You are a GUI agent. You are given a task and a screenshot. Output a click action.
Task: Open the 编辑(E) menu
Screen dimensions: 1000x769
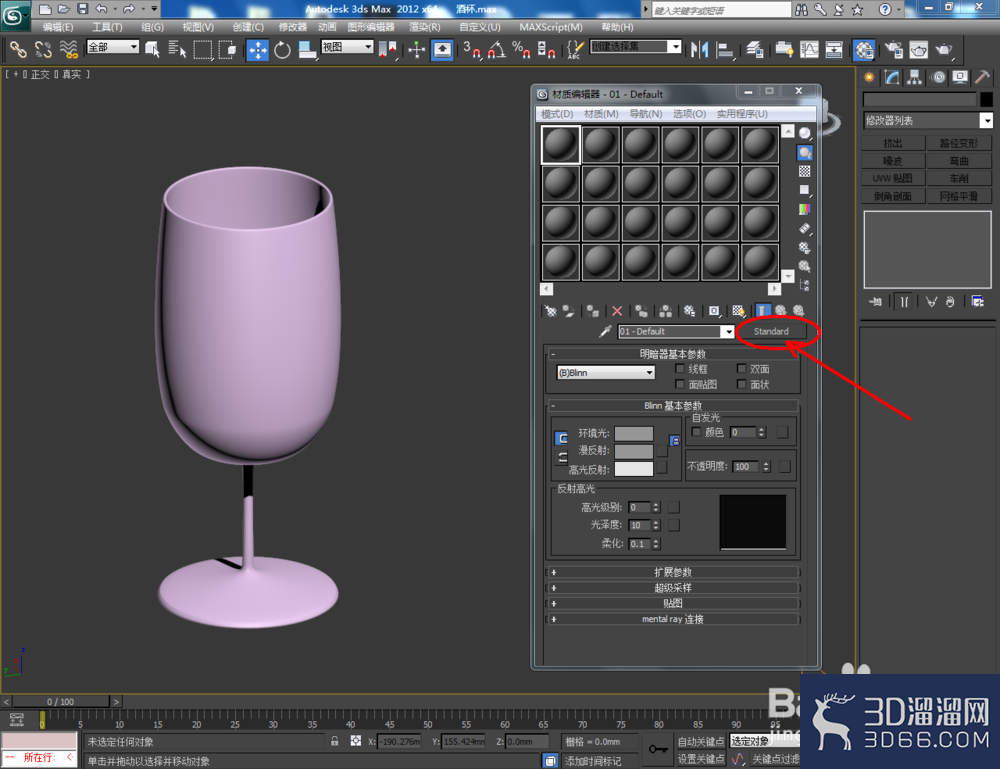point(57,27)
